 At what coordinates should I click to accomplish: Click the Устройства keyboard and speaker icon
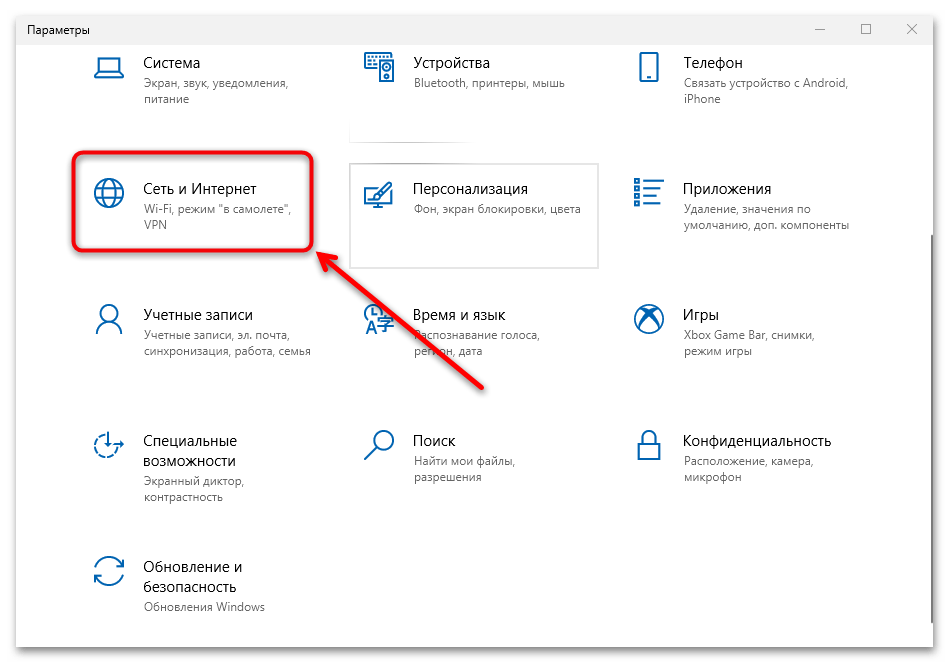[x=378, y=68]
